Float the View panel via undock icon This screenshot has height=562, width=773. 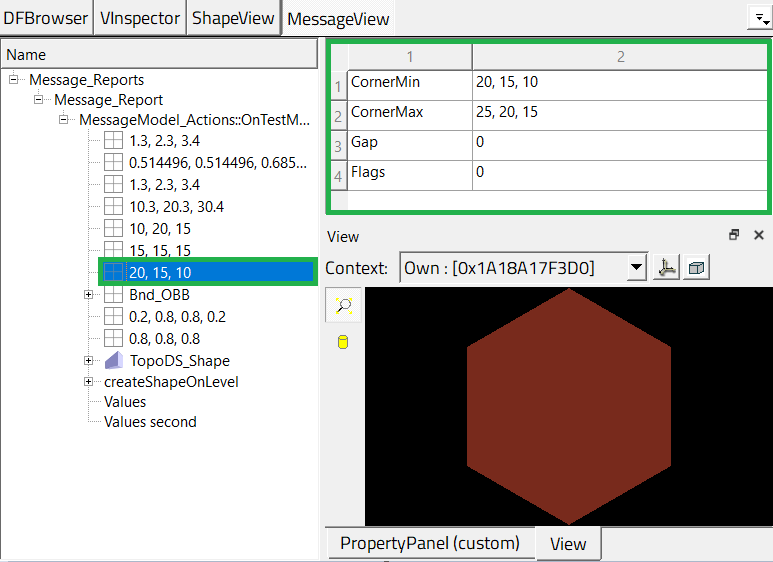pyautogui.click(x=734, y=236)
